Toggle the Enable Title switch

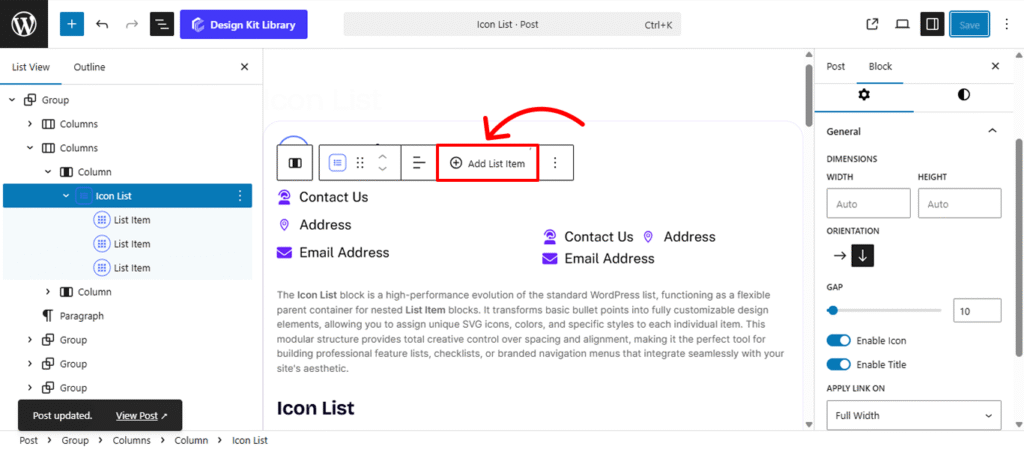point(839,365)
